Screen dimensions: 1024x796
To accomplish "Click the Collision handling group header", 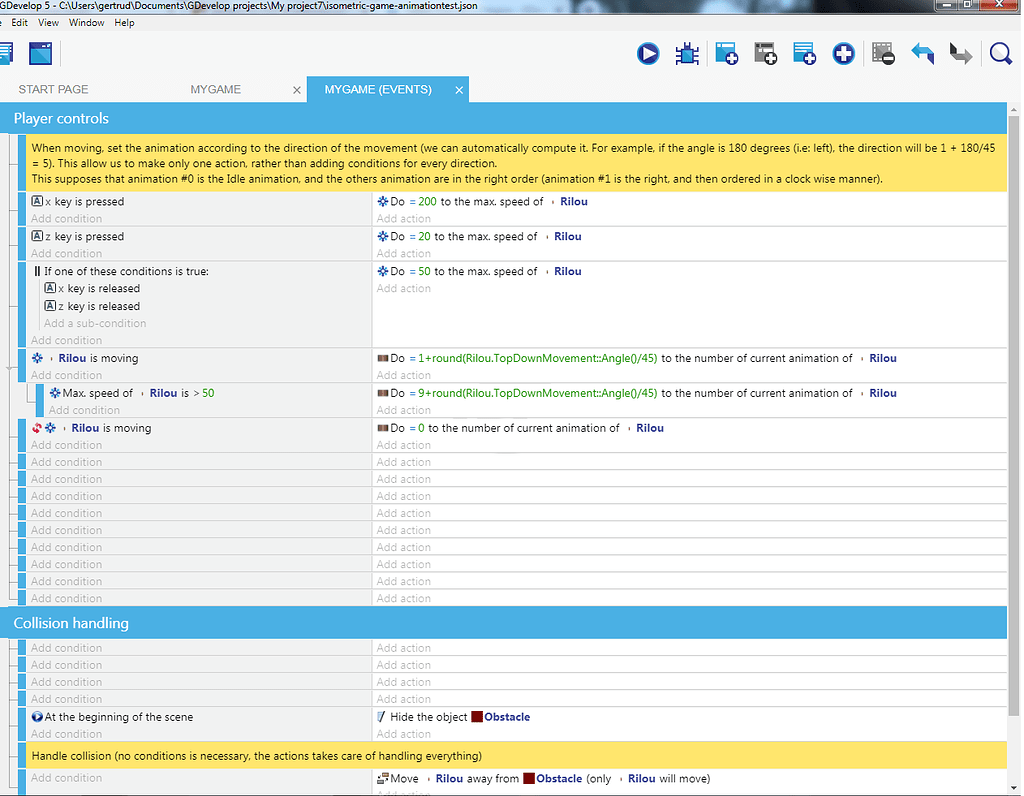I will coord(71,623).
